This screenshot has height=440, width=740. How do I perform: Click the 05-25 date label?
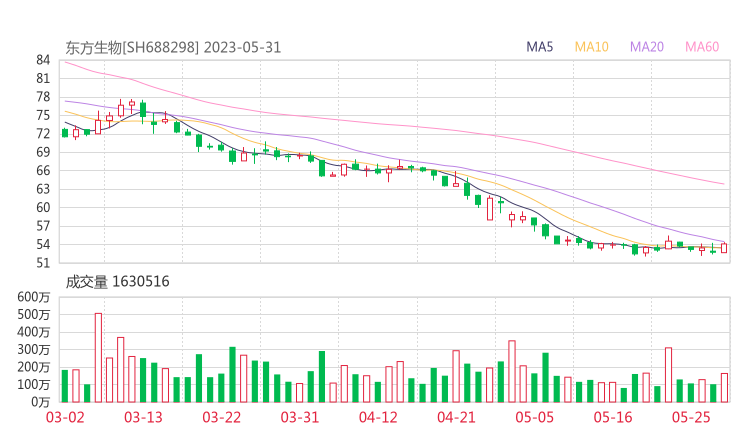pyautogui.click(x=691, y=417)
